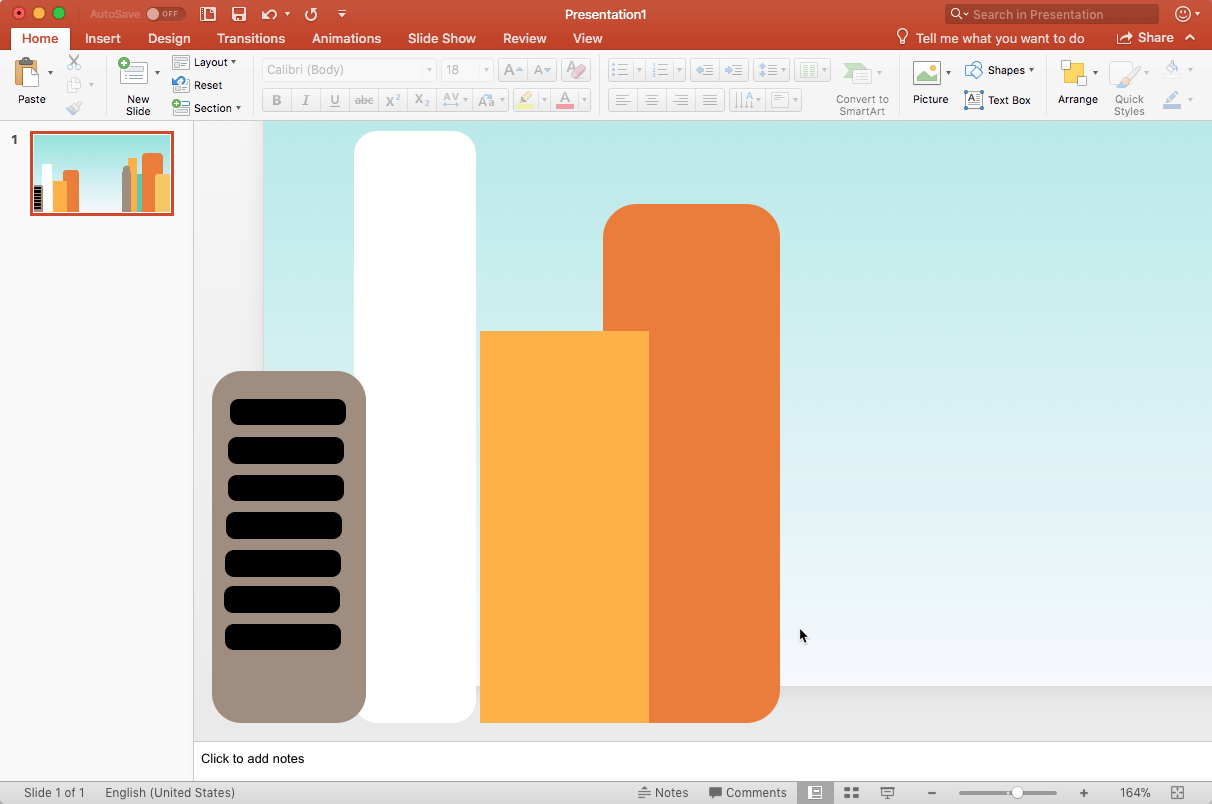Screen dimensions: 1212x804
Task: Click the Undo arrow icon
Action: click(x=268, y=14)
